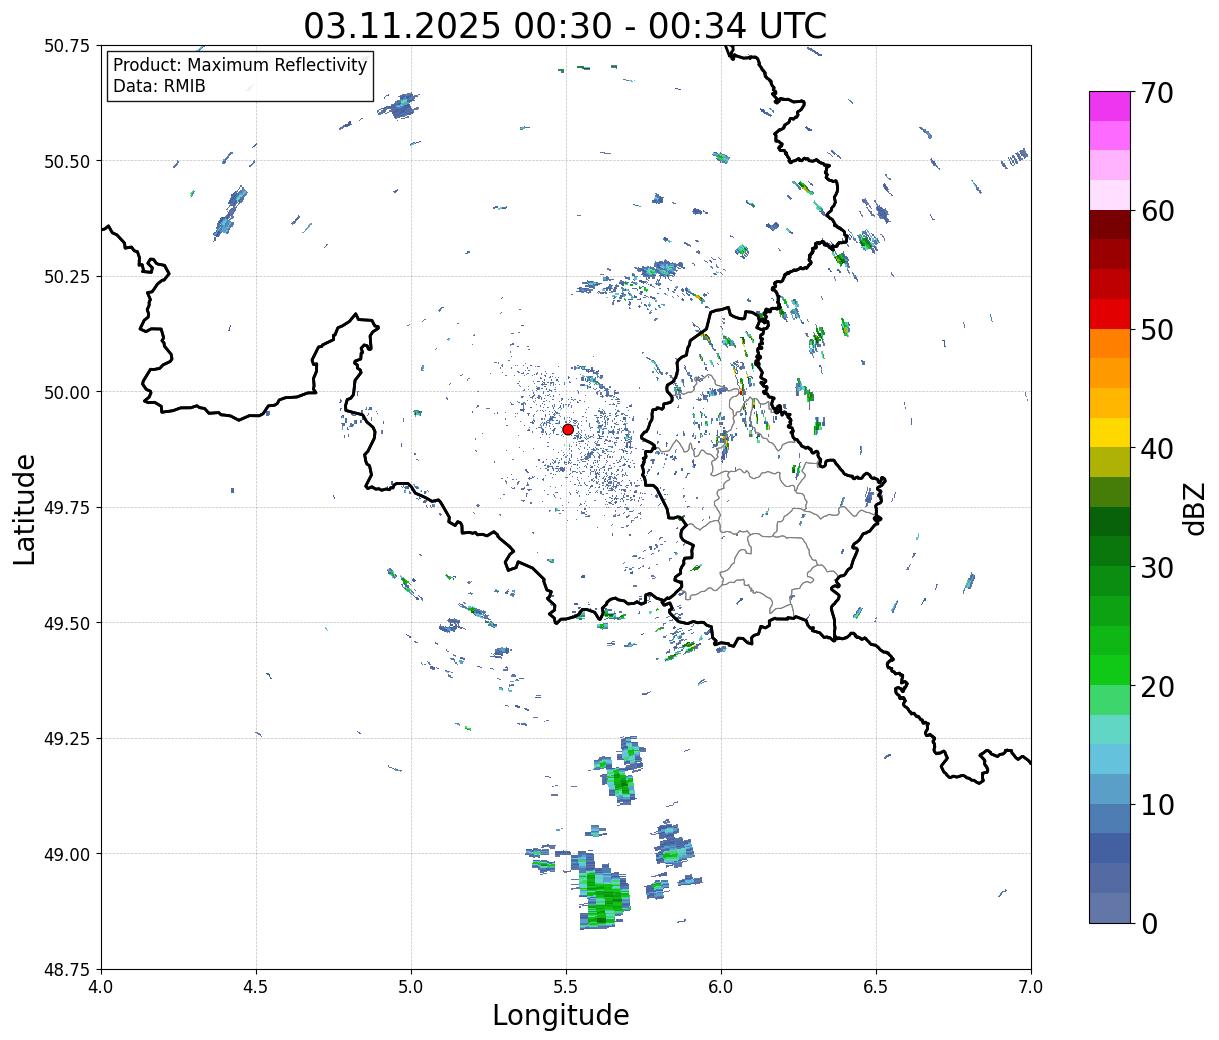The width and height of the screenshot is (1219, 1040).
Task: Click longitude tick label 5.5
Action: 566,987
